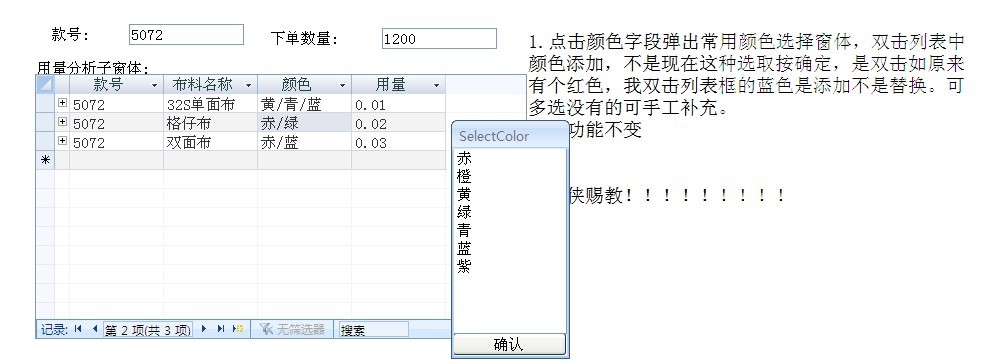Go to first record navigation icon

pos(78,329)
